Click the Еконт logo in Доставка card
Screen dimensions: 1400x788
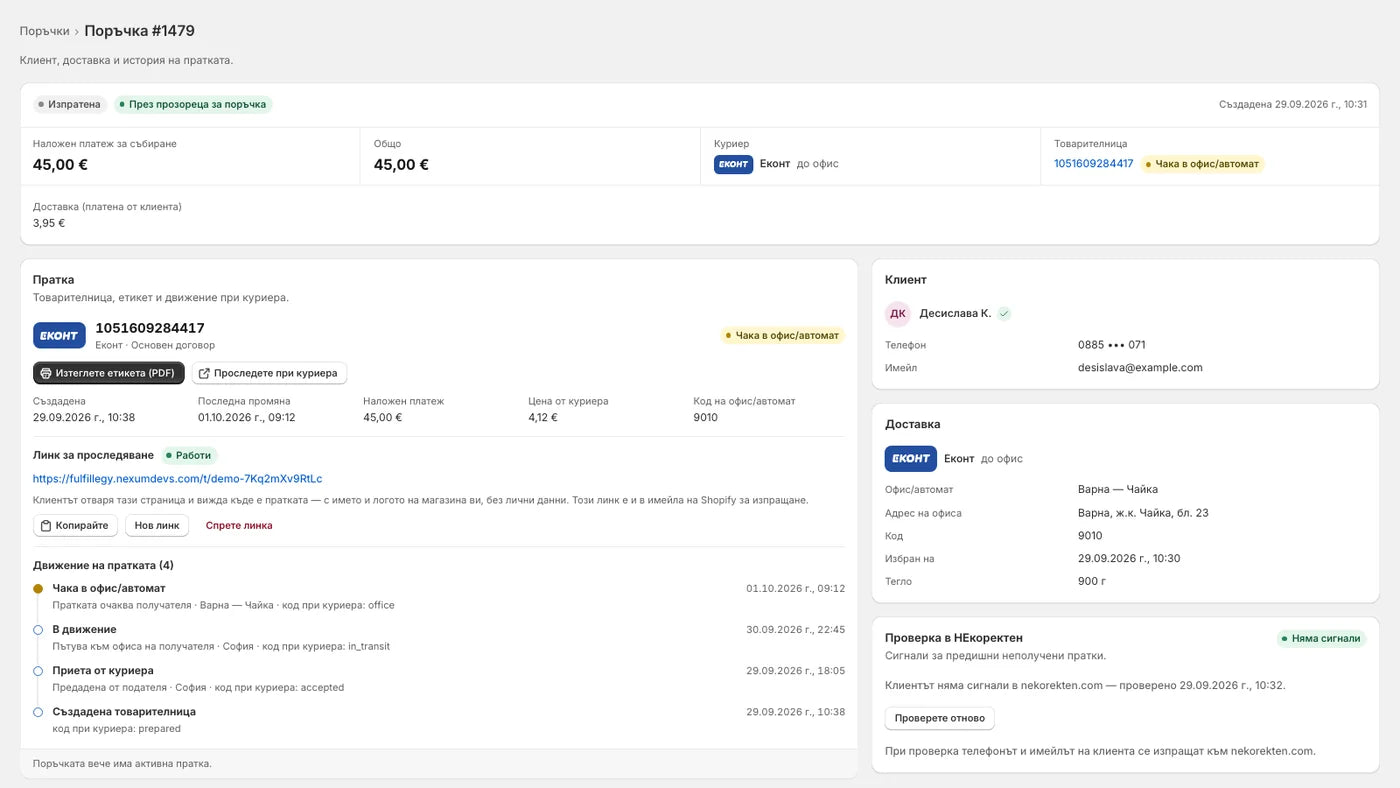(x=910, y=458)
